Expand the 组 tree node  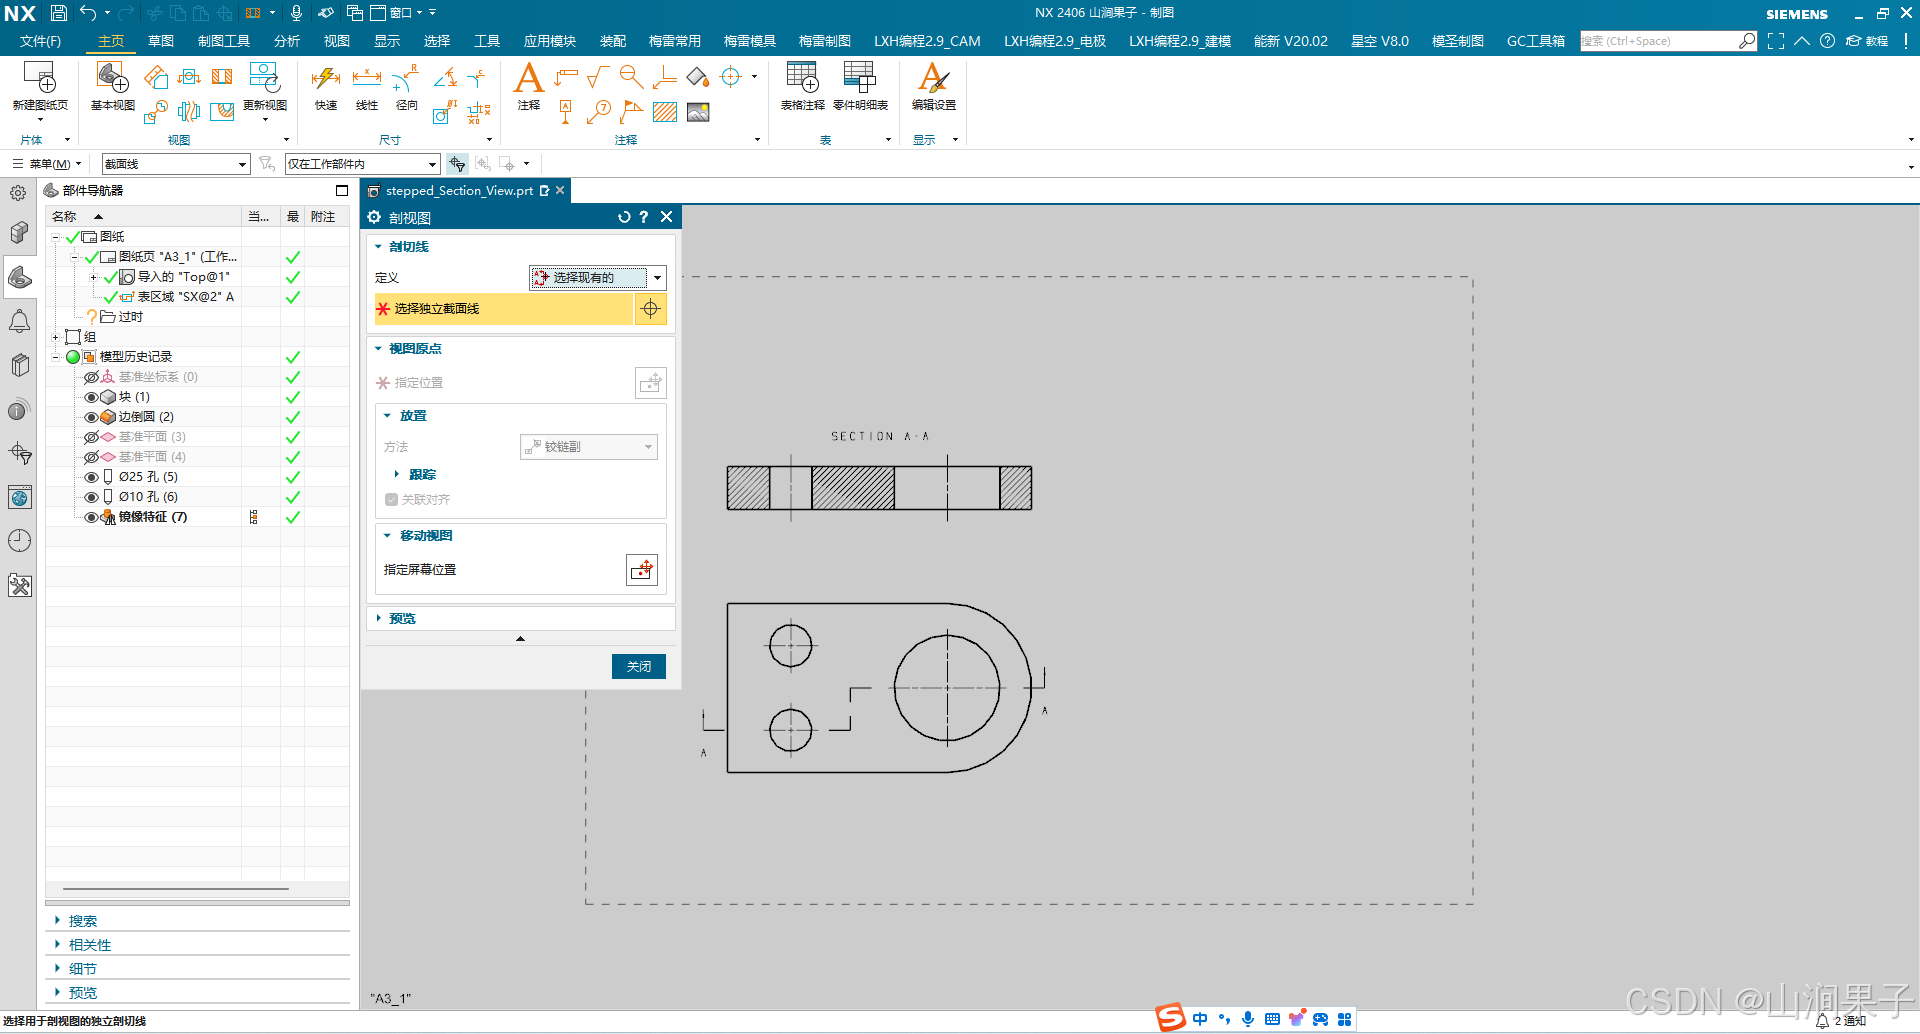(x=56, y=337)
